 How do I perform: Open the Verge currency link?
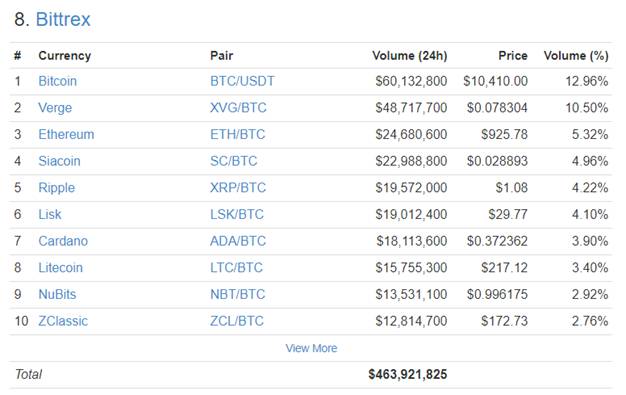coord(55,108)
